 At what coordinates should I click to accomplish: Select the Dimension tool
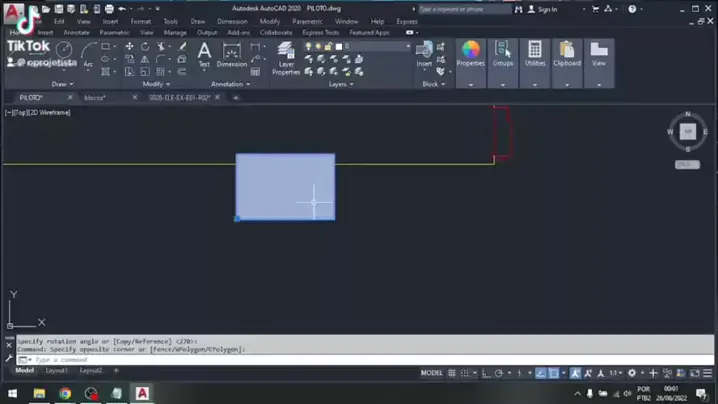(x=232, y=55)
